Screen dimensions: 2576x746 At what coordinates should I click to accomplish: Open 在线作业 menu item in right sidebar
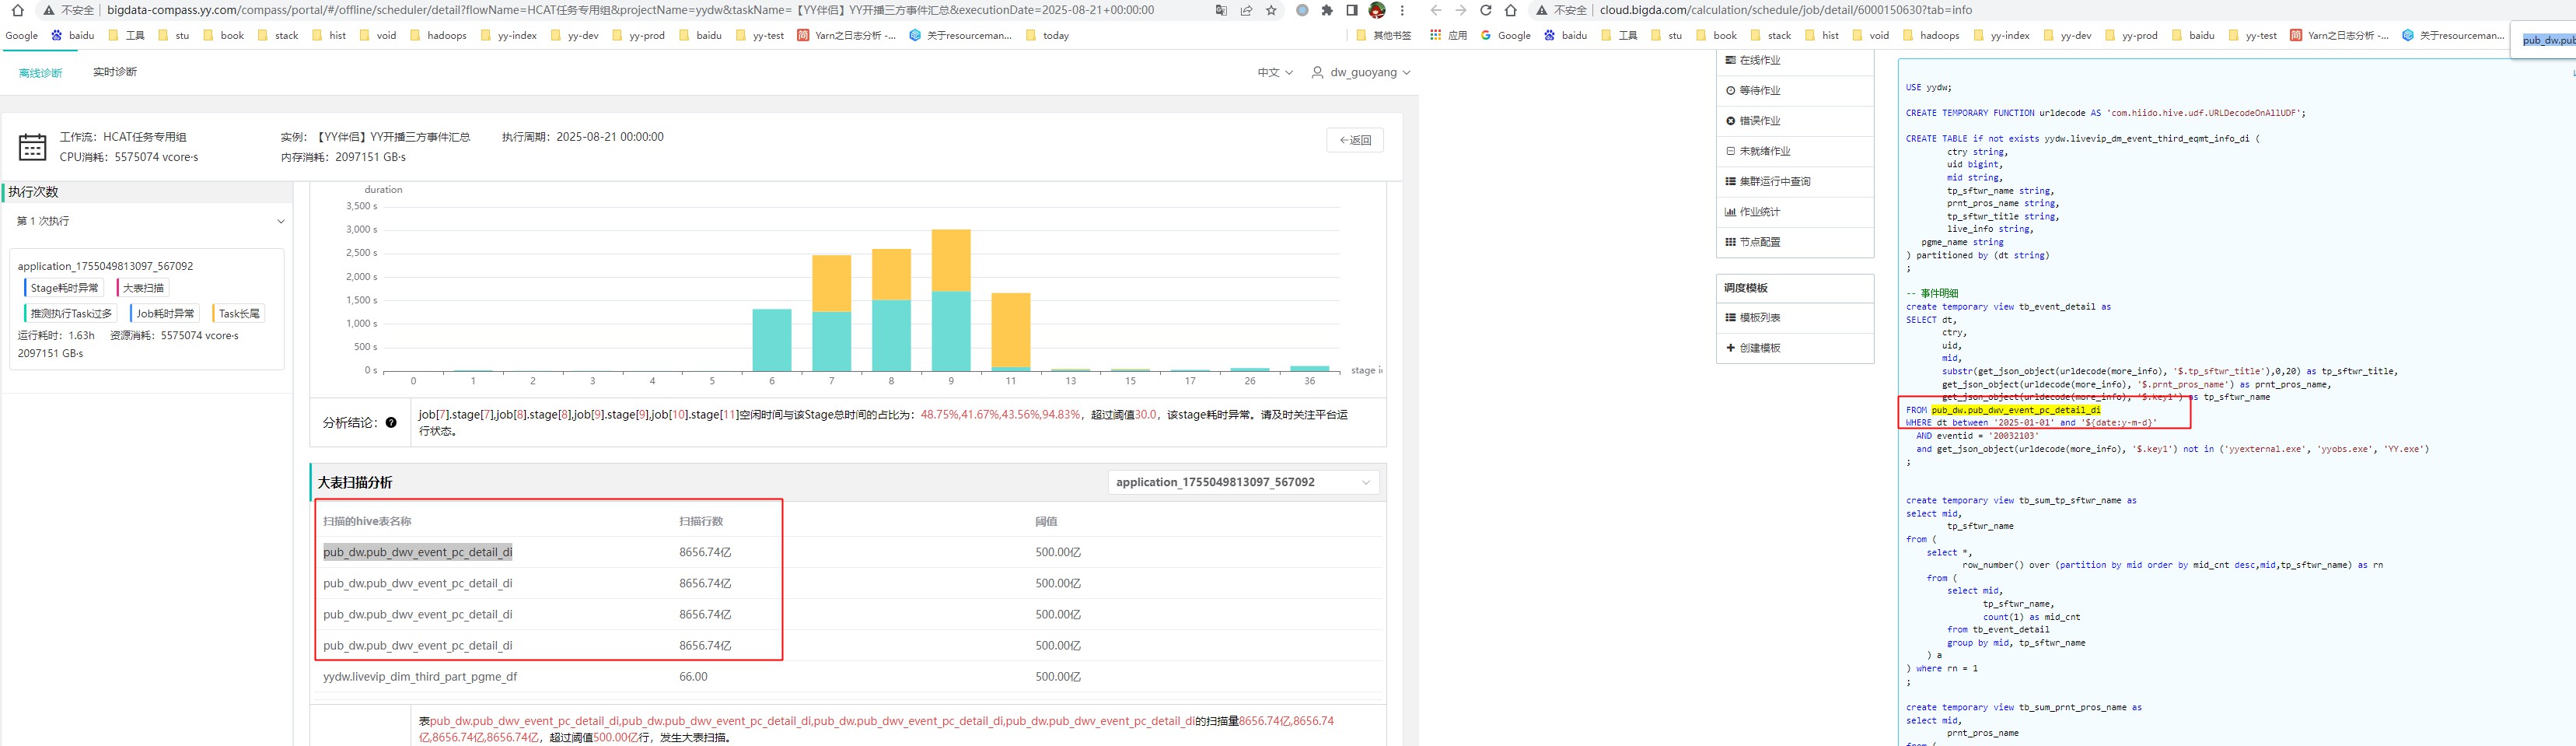point(1795,60)
